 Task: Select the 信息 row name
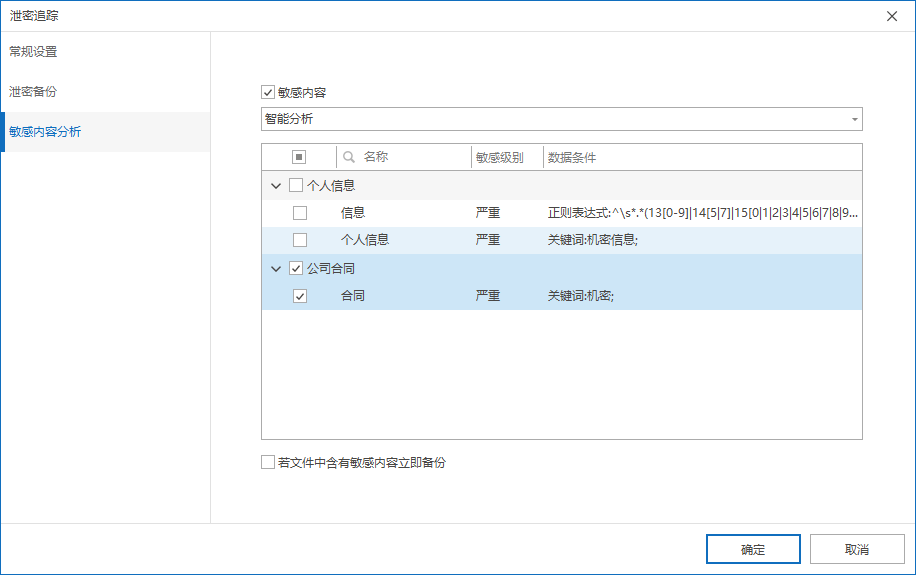pos(353,213)
